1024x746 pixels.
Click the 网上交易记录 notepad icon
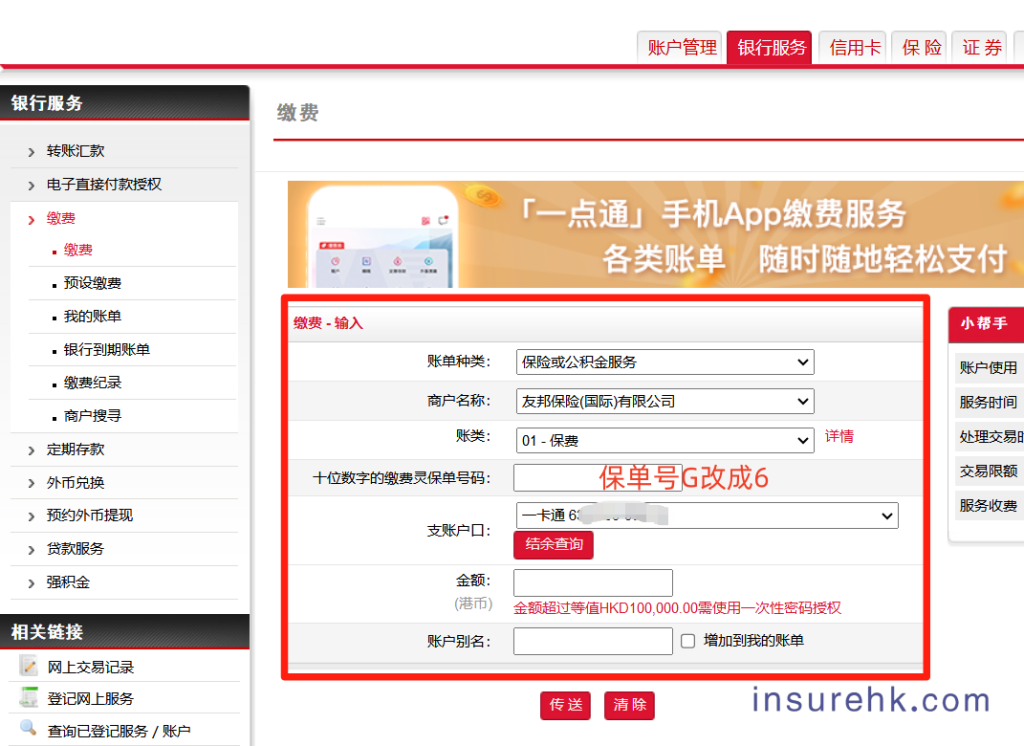[x=29, y=665]
